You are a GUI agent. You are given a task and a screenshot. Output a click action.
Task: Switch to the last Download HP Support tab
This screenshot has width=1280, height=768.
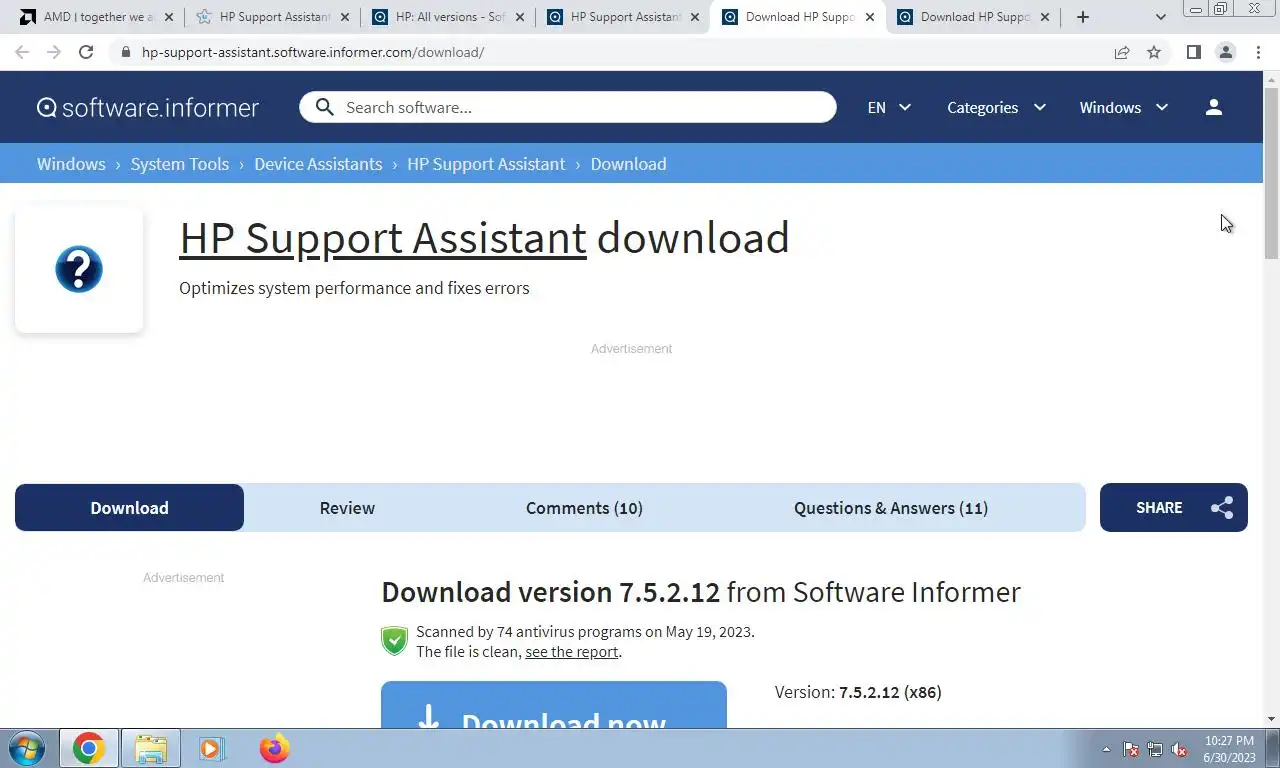click(974, 17)
